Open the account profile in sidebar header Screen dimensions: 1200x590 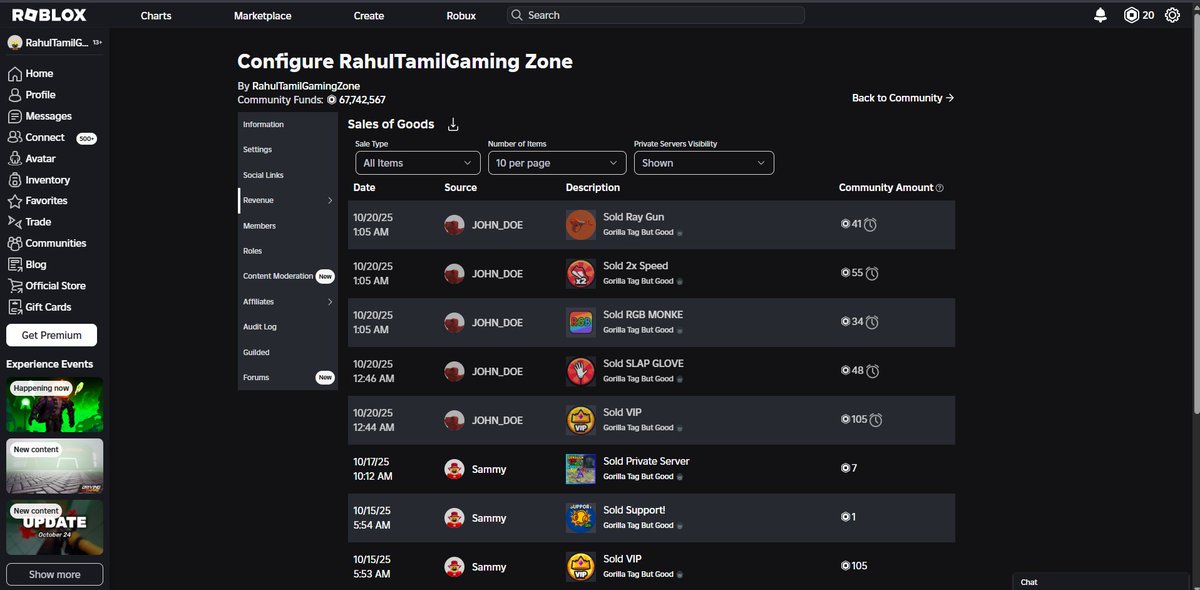(x=54, y=42)
